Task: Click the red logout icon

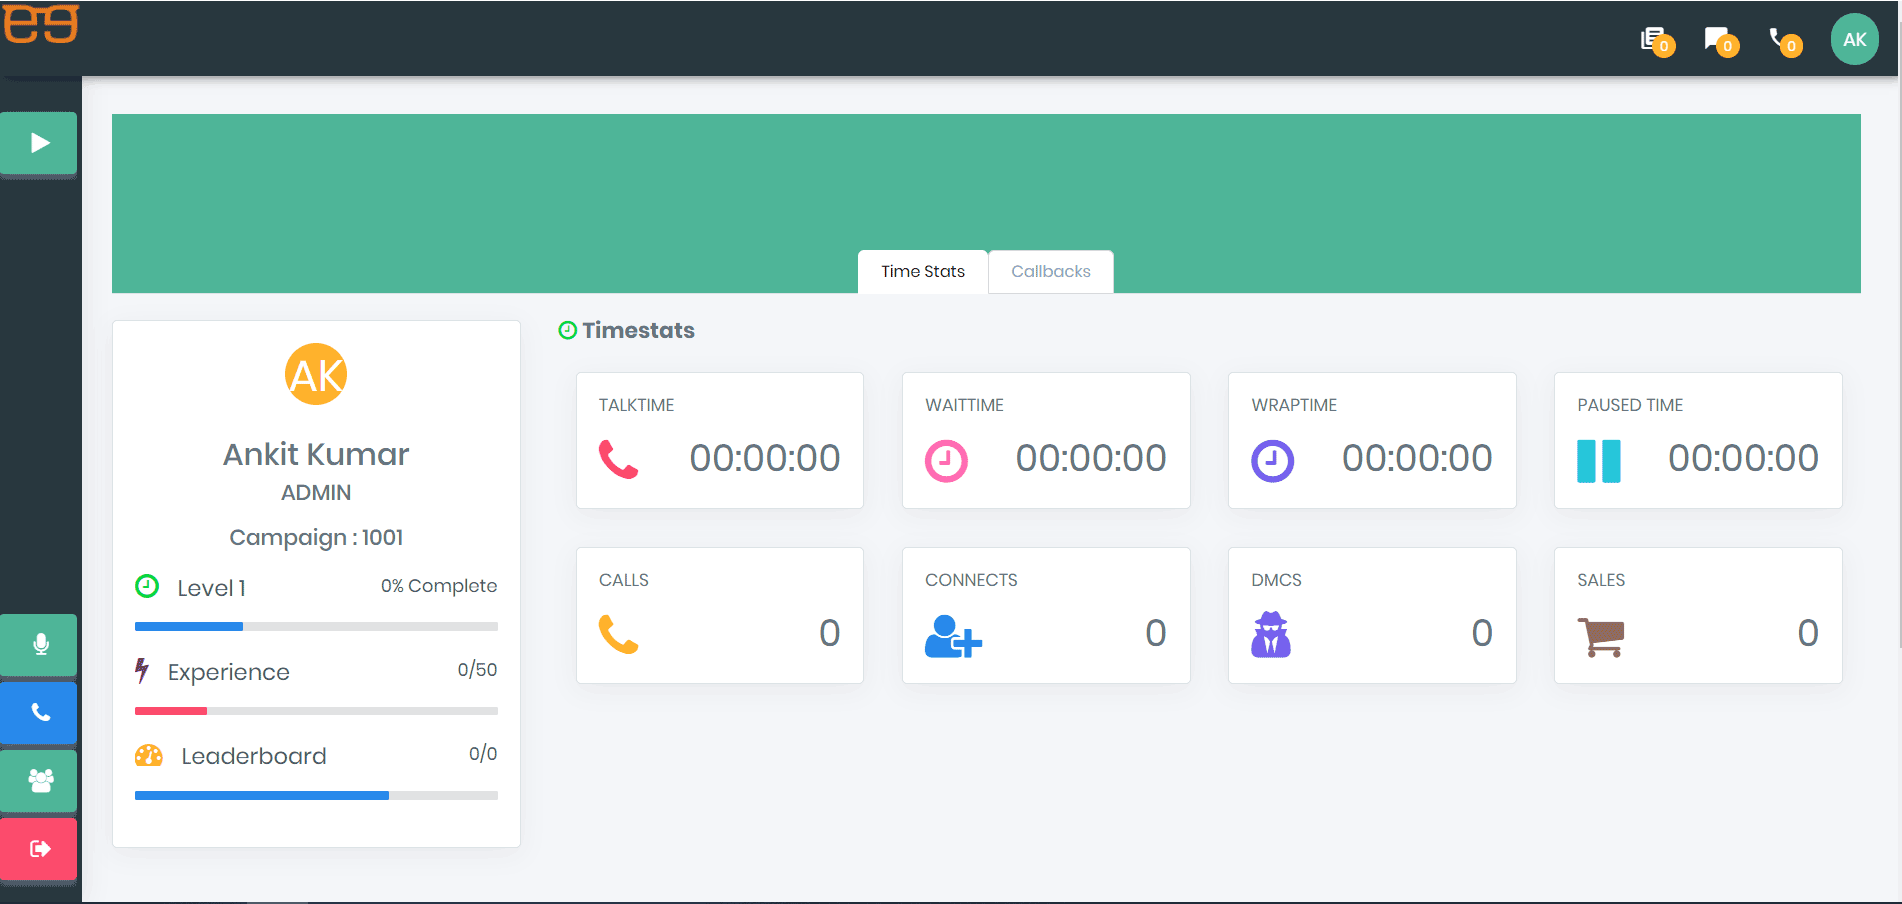Action: [40, 848]
